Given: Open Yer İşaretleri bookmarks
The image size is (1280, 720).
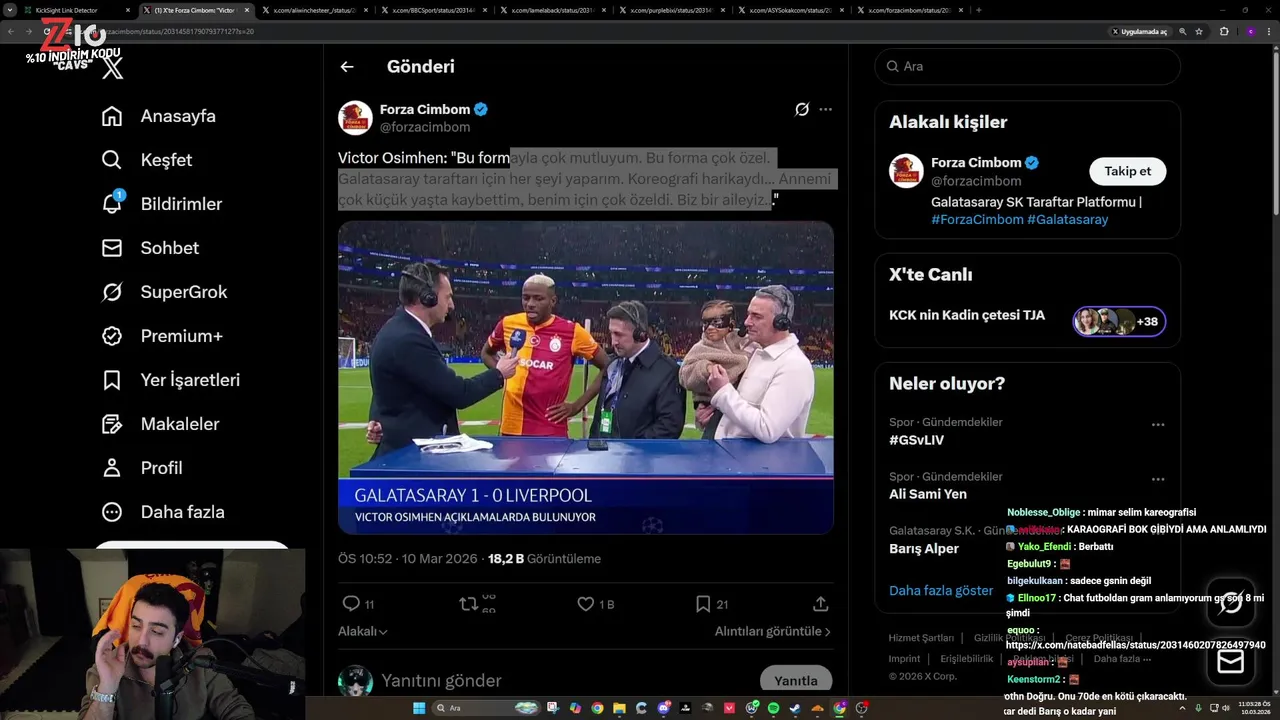Looking at the screenshot, I should click(x=171, y=380).
